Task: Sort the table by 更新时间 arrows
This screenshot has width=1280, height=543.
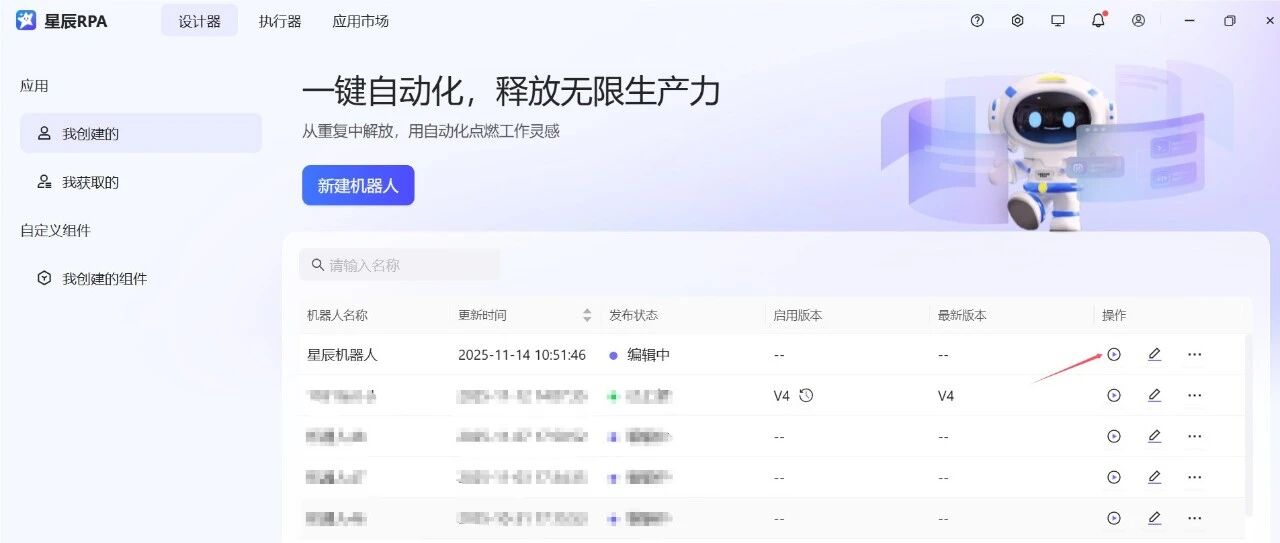Action: 587,315
